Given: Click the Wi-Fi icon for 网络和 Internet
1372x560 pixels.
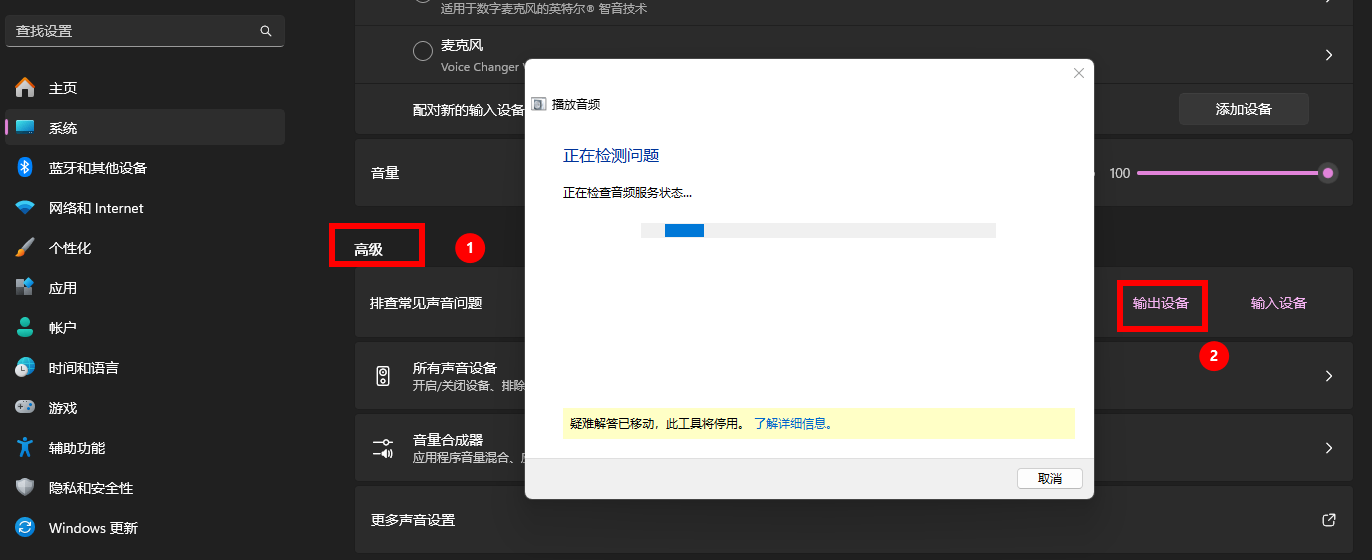Looking at the screenshot, I should (25, 208).
